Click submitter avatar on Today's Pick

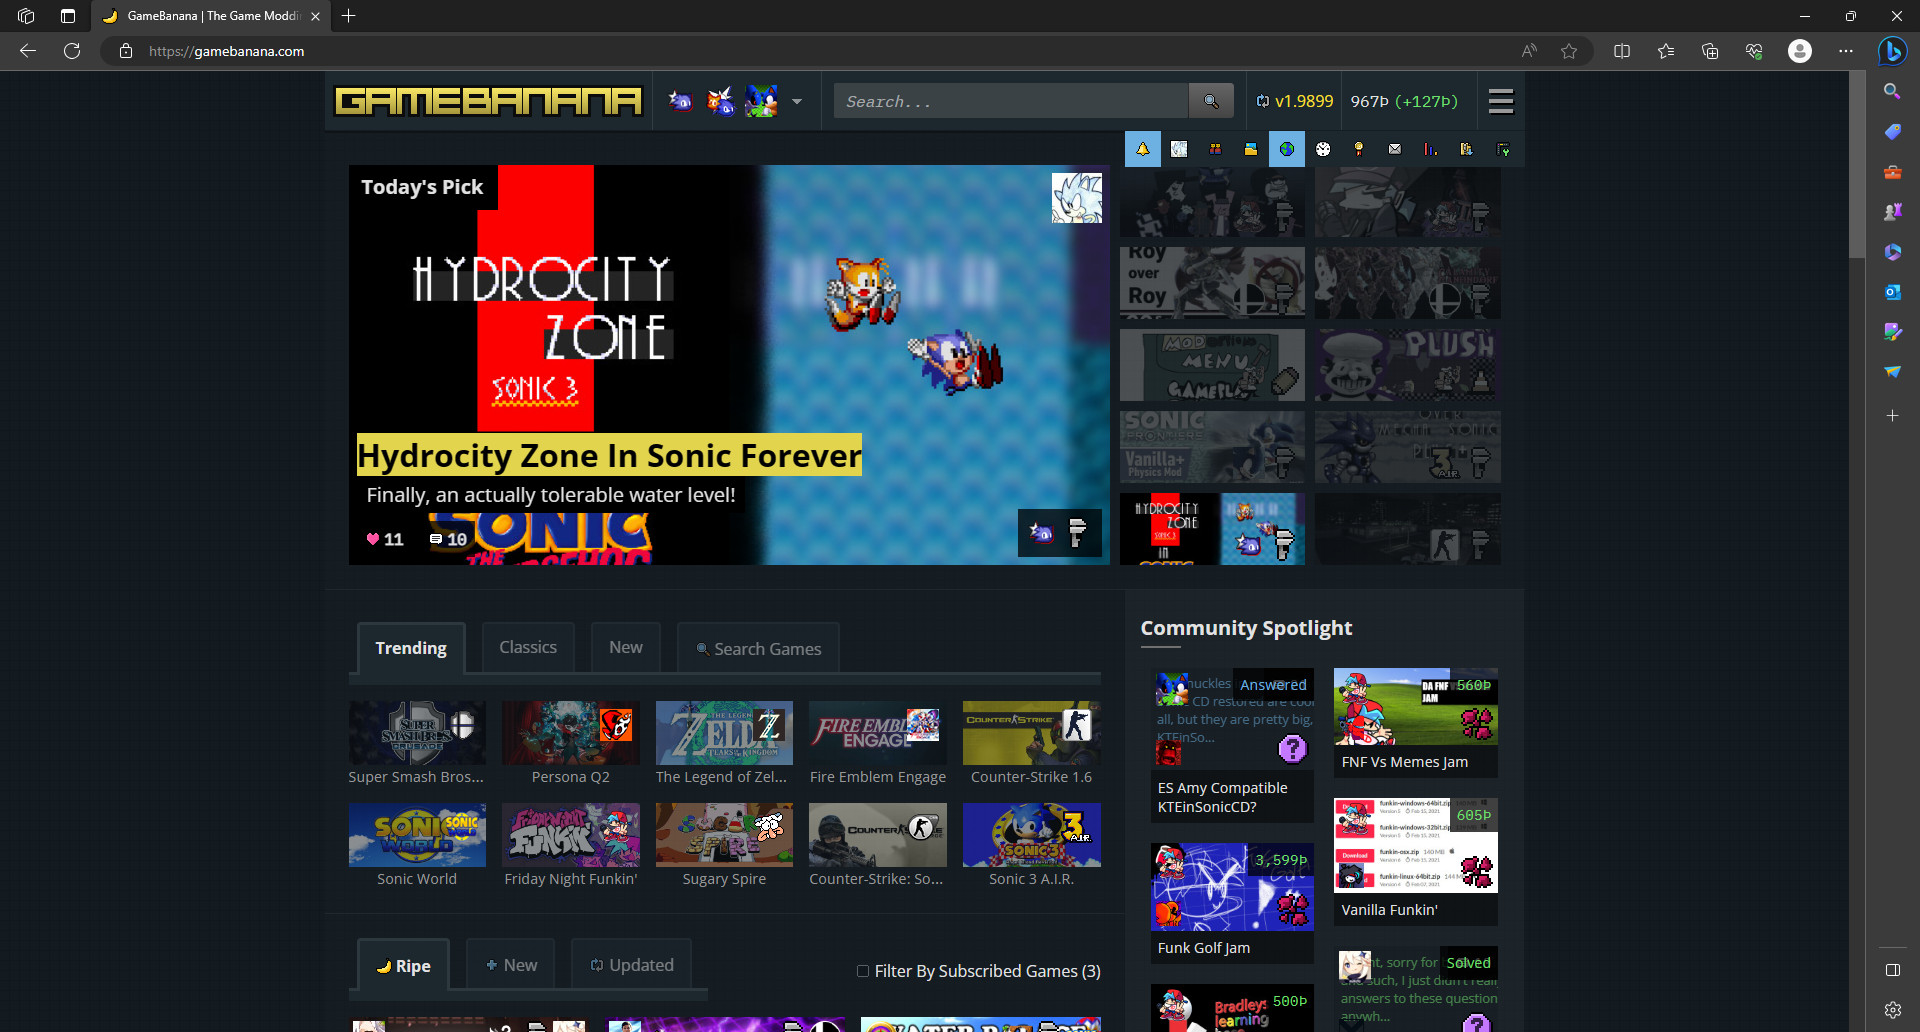pyautogui.click(x=1076, y=198)
